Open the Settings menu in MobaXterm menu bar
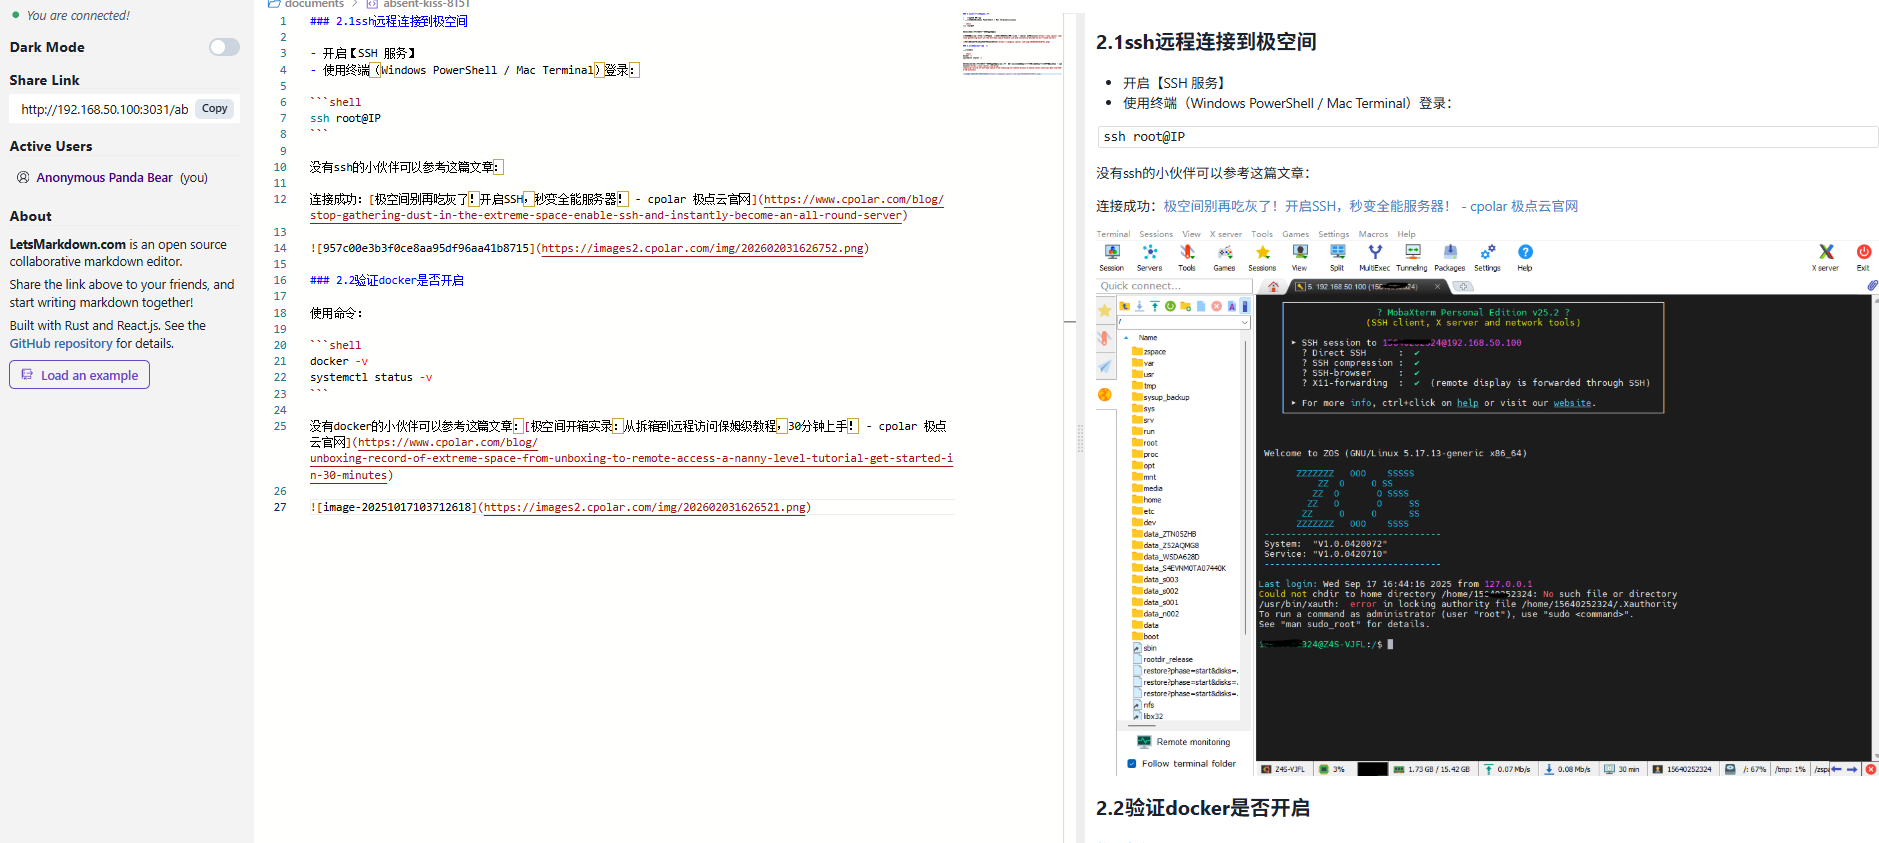 1333,234
